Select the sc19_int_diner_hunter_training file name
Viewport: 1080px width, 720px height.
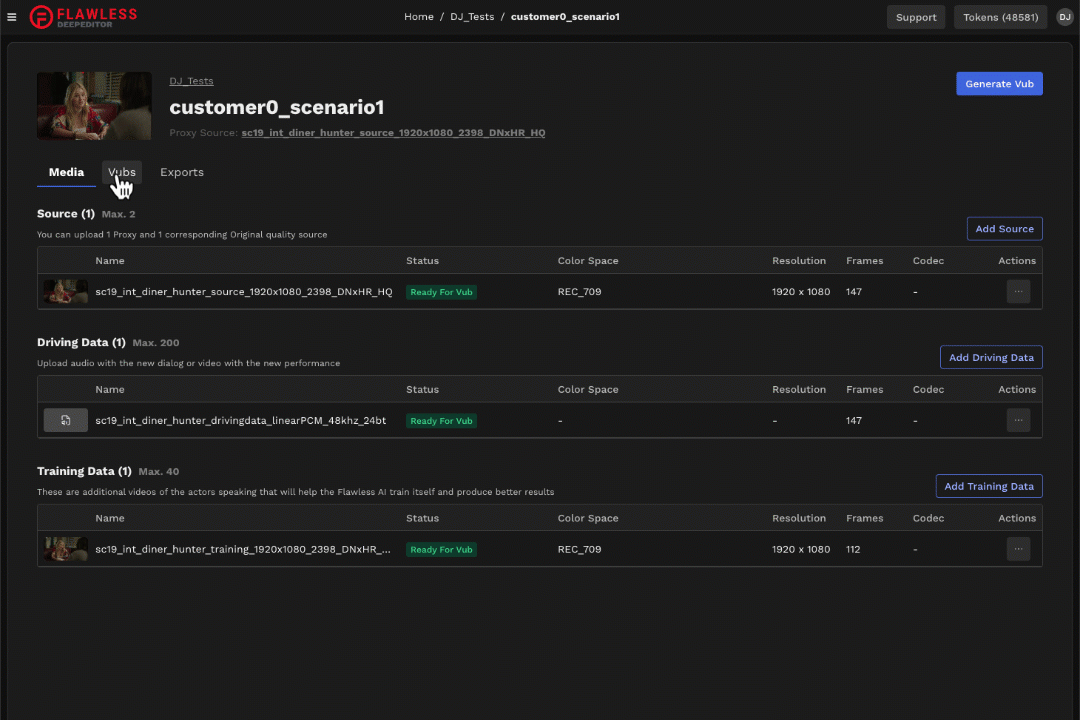pyautogui.click(x=243, y=549)
